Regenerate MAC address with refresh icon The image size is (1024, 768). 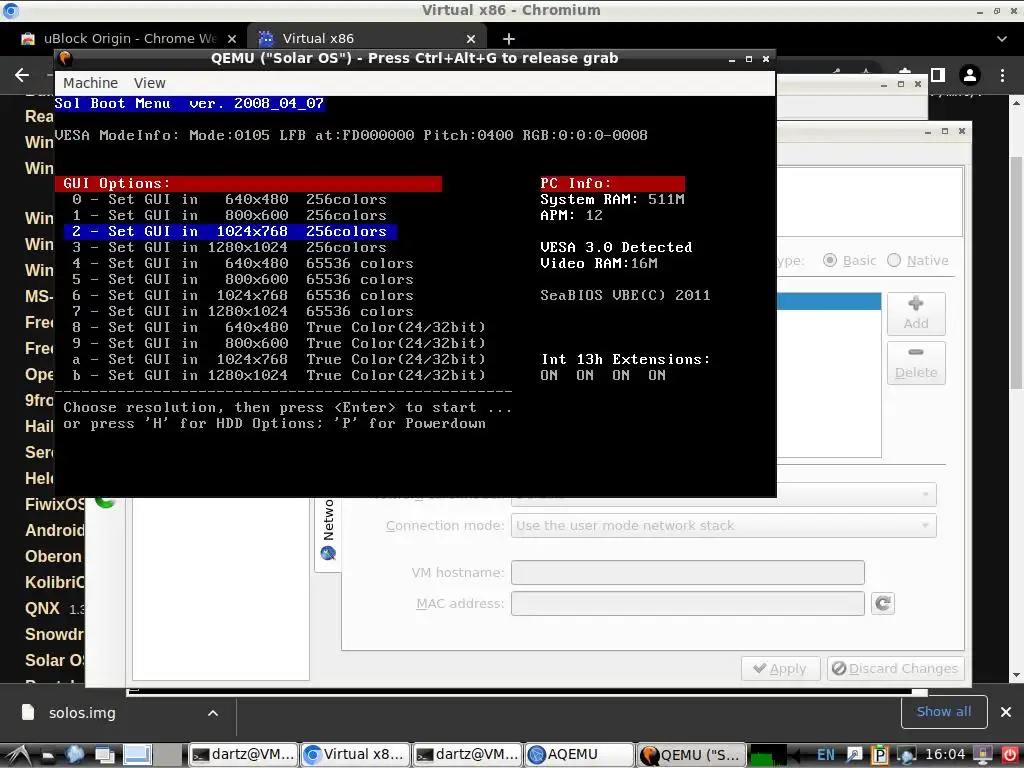pos(882,603)
